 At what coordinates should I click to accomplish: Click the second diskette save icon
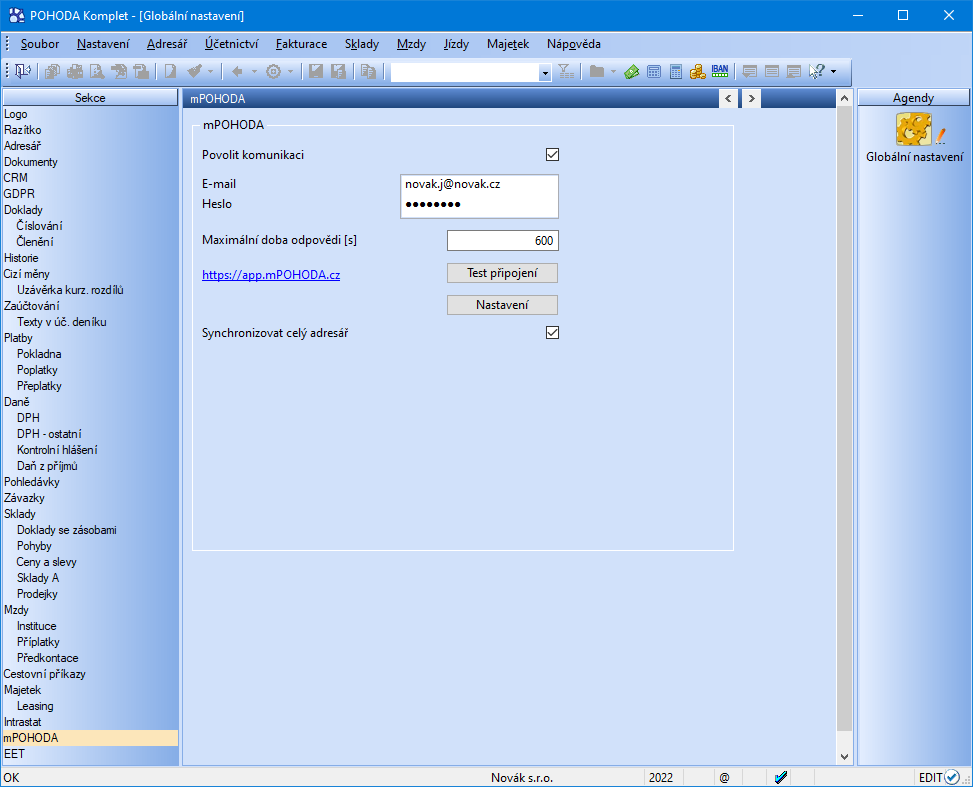pyautogui.click(x=338, y=71)
